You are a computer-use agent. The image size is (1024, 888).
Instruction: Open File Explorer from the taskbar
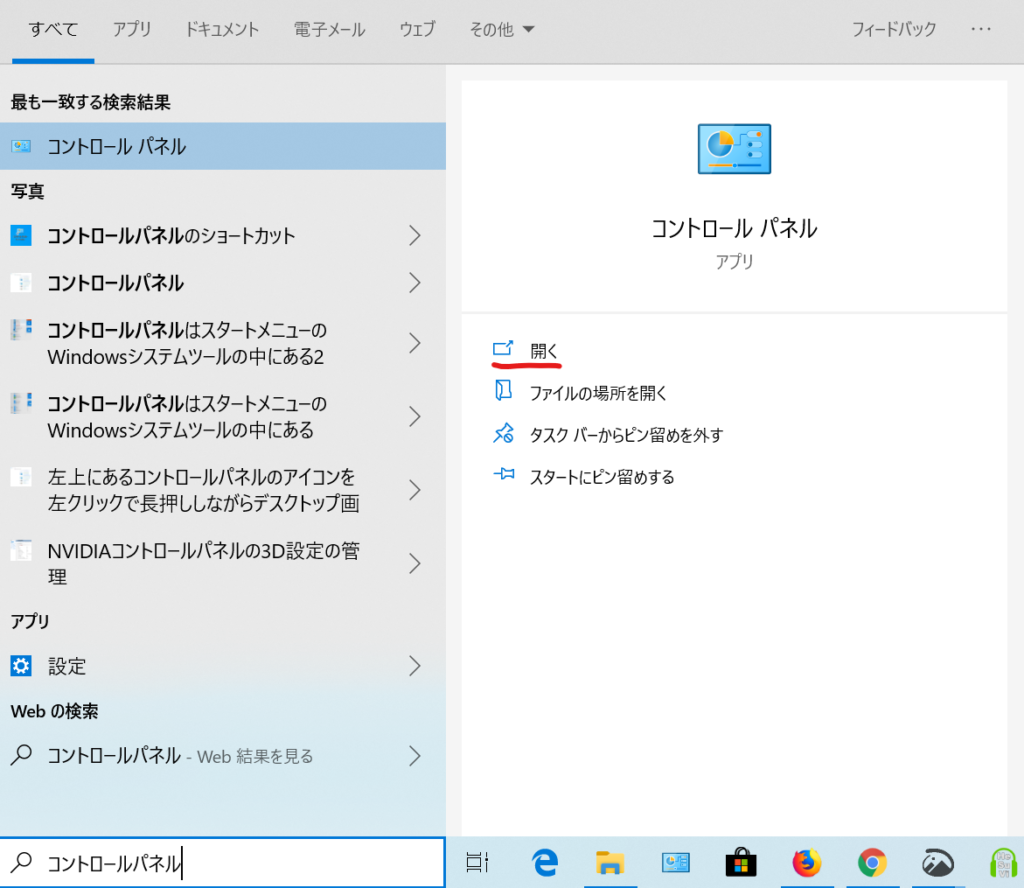pyautogui.click(x=610, y=862)
